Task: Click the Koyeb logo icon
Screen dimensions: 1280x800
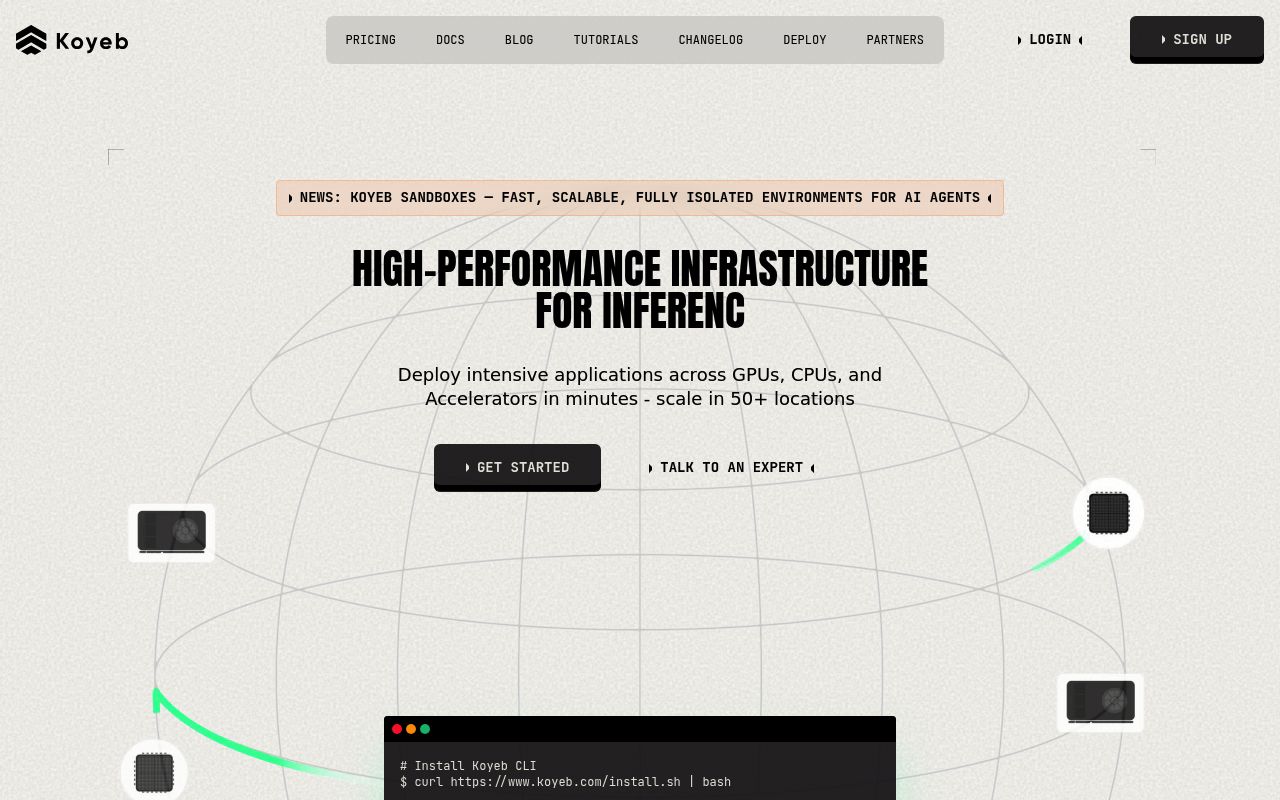Action: click(x=31, y=40)
